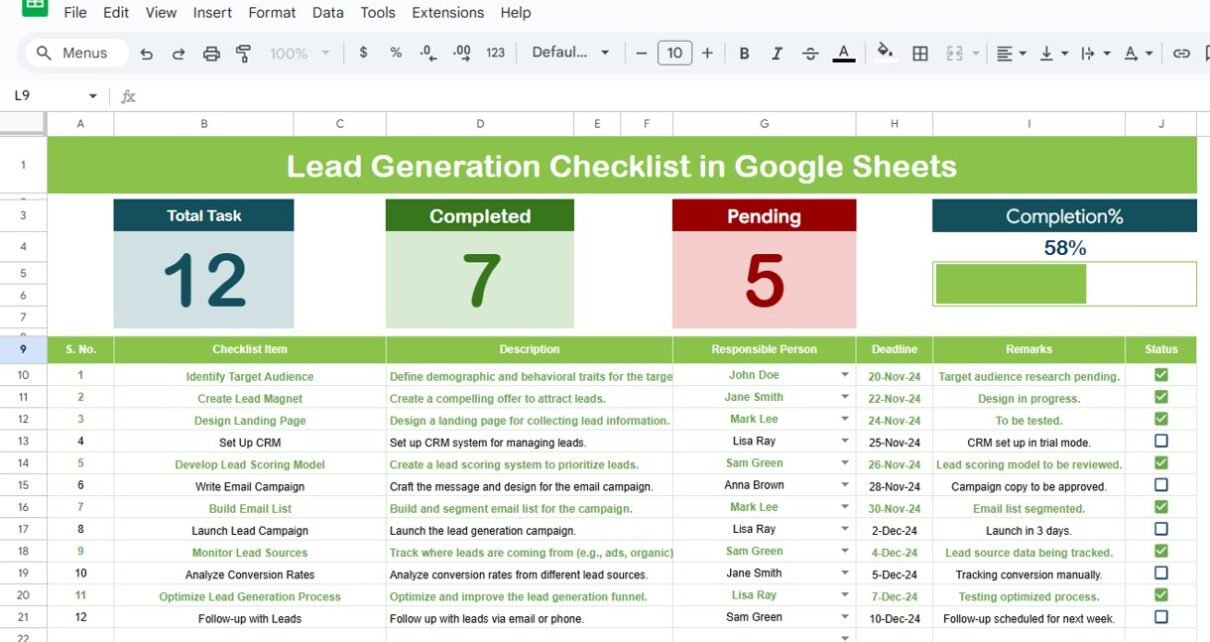Image resolution: width=1210 pixels, height=642 pixels.
Task: Open the Extensions menu
Action: click(x=448, y=13)
